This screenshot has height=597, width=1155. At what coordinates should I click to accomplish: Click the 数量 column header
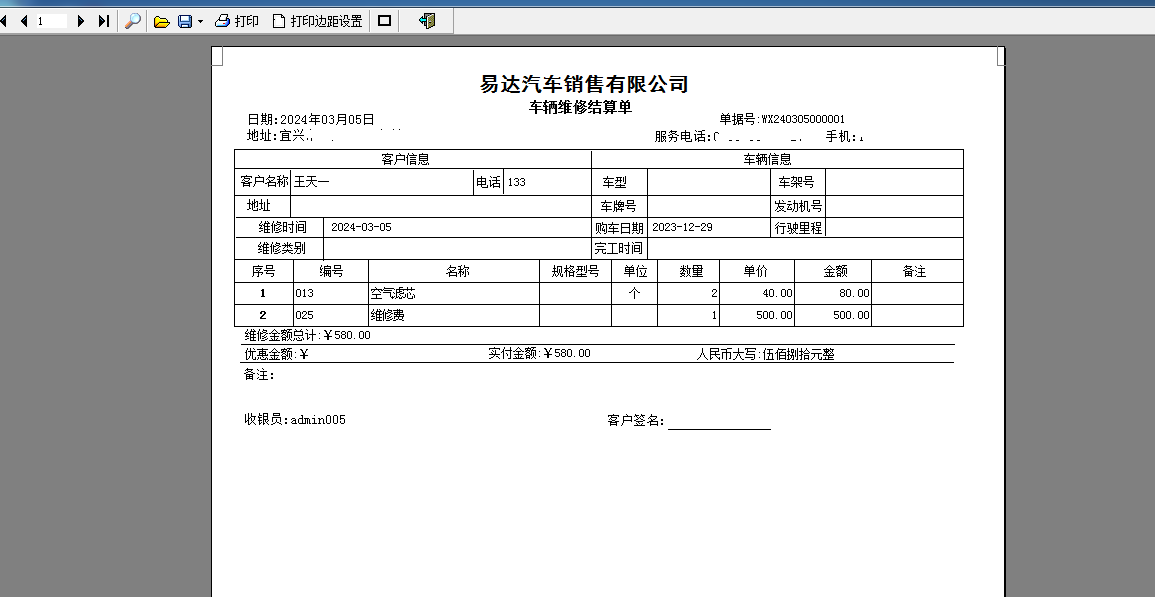coord(691,271)
